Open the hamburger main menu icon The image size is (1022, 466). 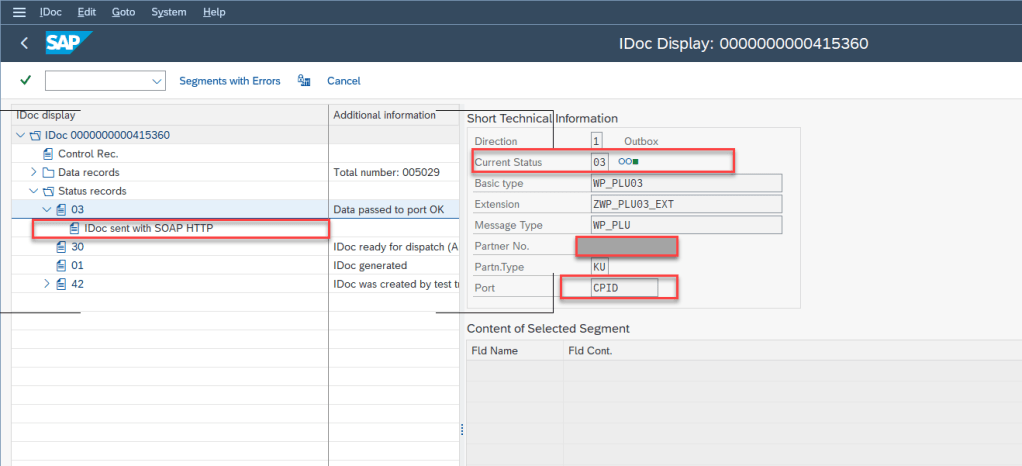point(18,12)
